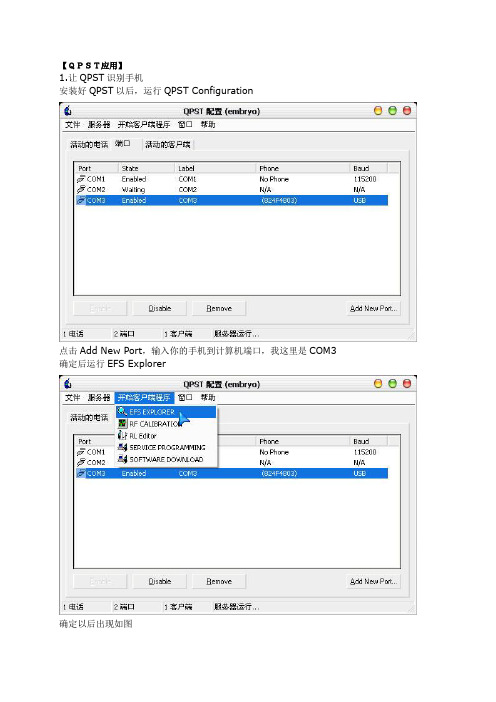Sort by Phone column header in upper window
496x702 pixels.
point(303,168)
